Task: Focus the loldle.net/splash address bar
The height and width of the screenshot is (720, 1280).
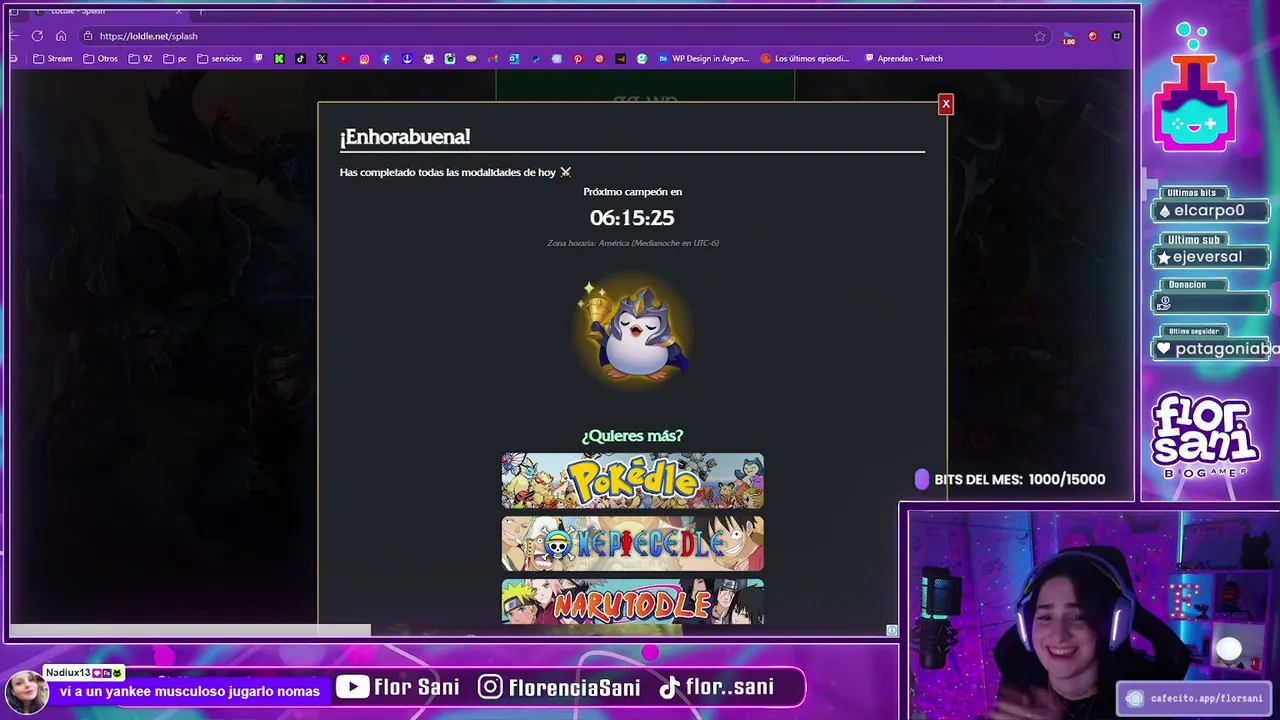Action: (x=565, y=36)
